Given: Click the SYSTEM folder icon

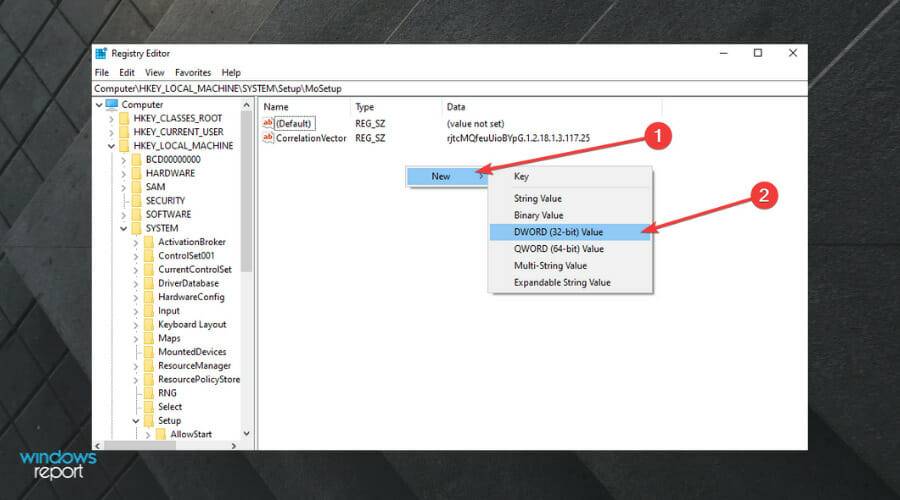Looking at the screenshot, I should click(x=137, y=228).
